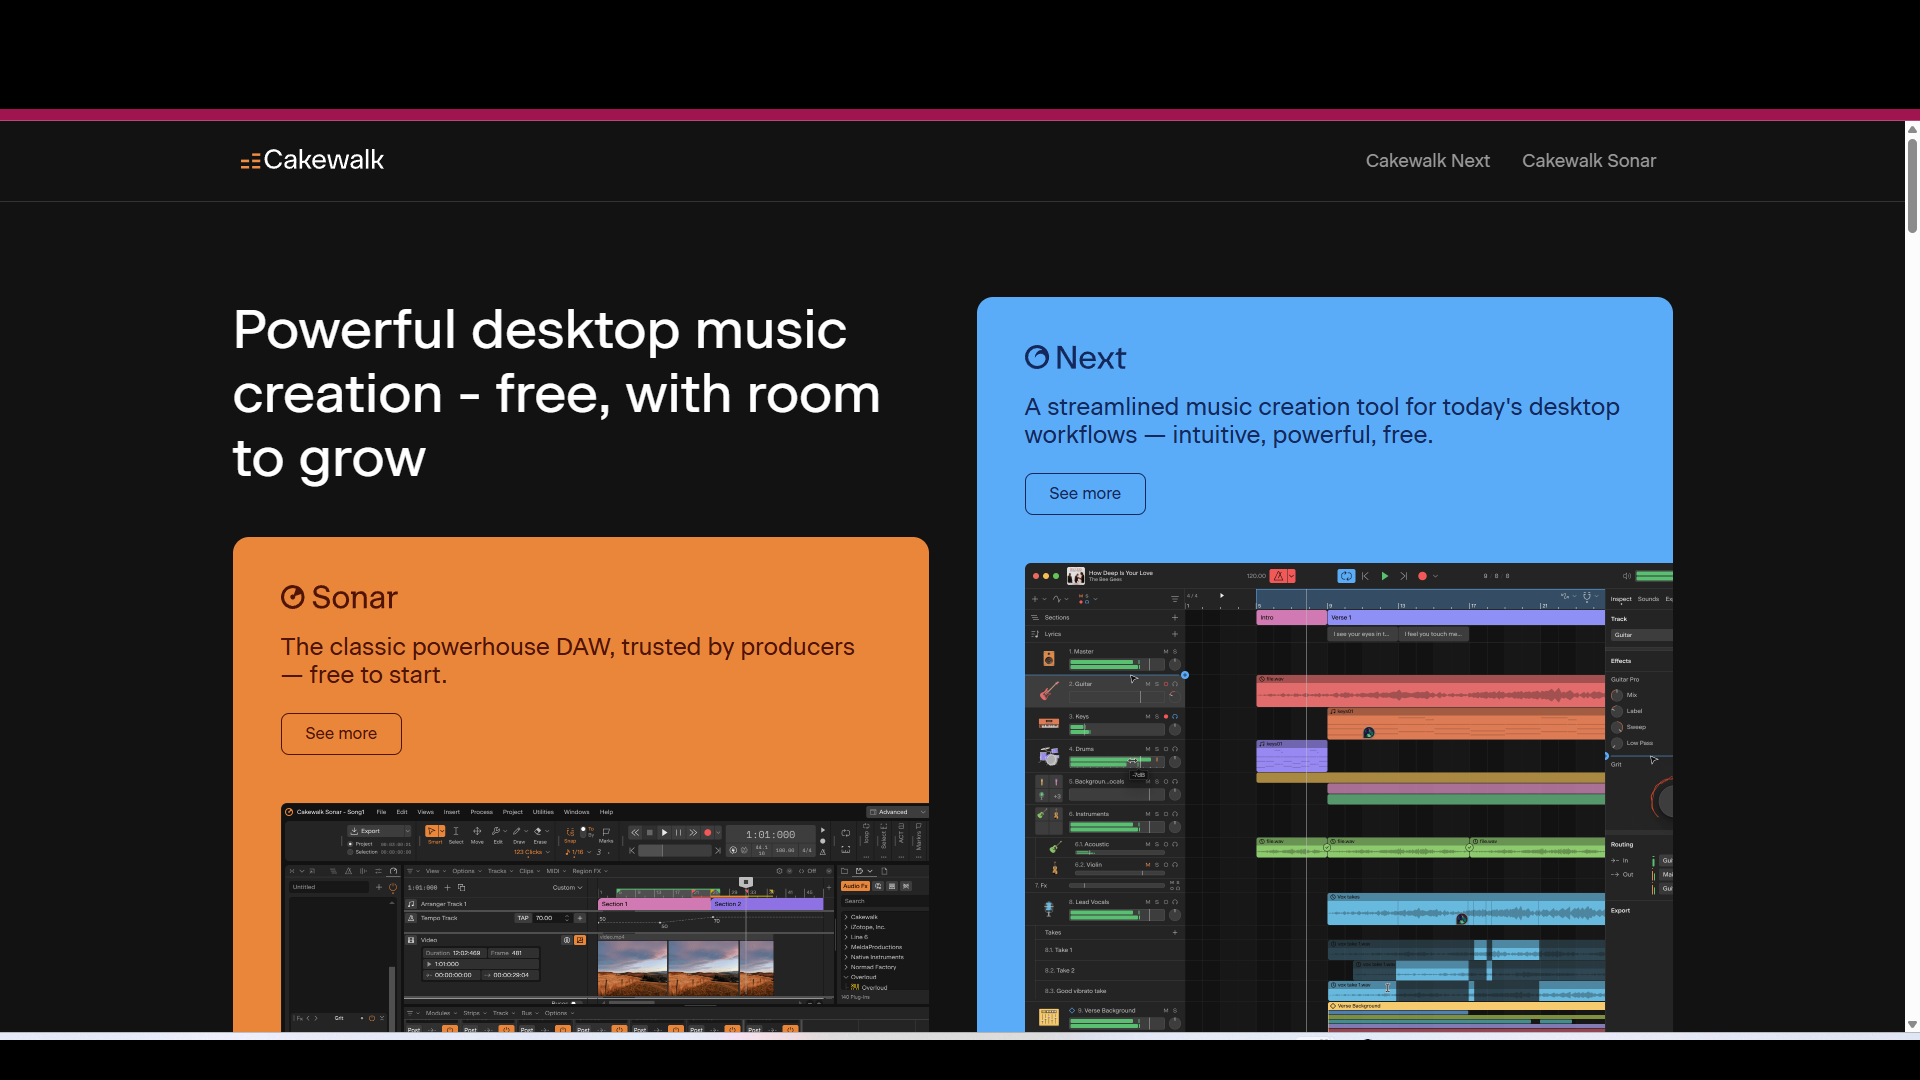The width and height of the screenshot is (1920, 1080).
Task: Click the Lead Vocals microphone icon
Action: pos(1049,909)
